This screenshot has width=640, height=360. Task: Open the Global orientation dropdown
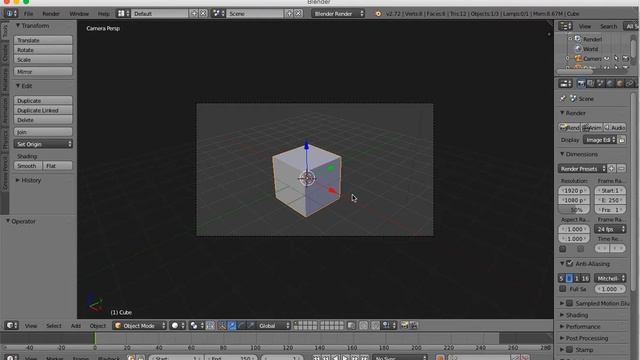tap(274, 325)
